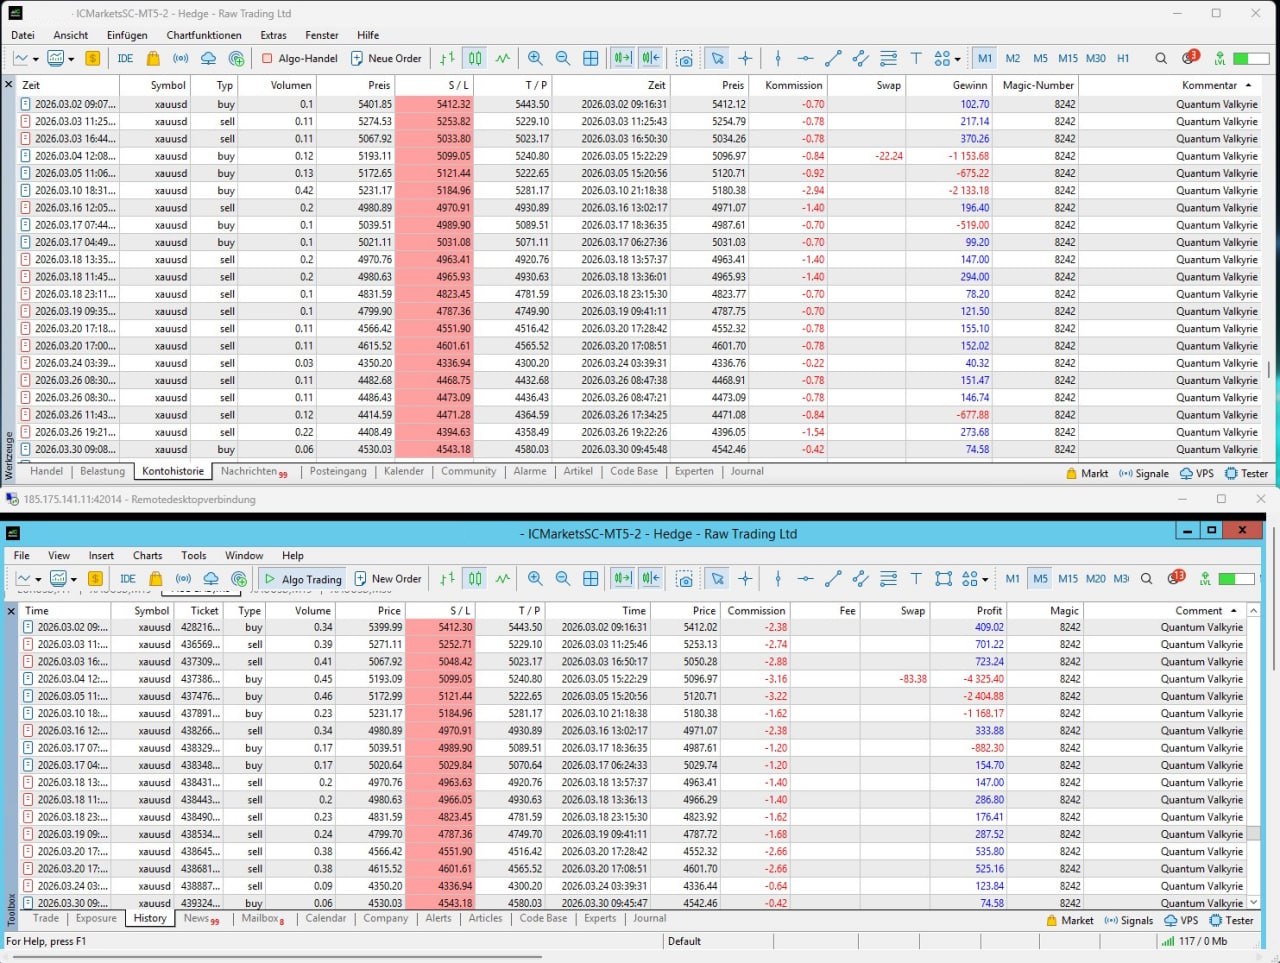Switch to the Exposure tab
The image size is (1280, 963).
pos(96,918)
